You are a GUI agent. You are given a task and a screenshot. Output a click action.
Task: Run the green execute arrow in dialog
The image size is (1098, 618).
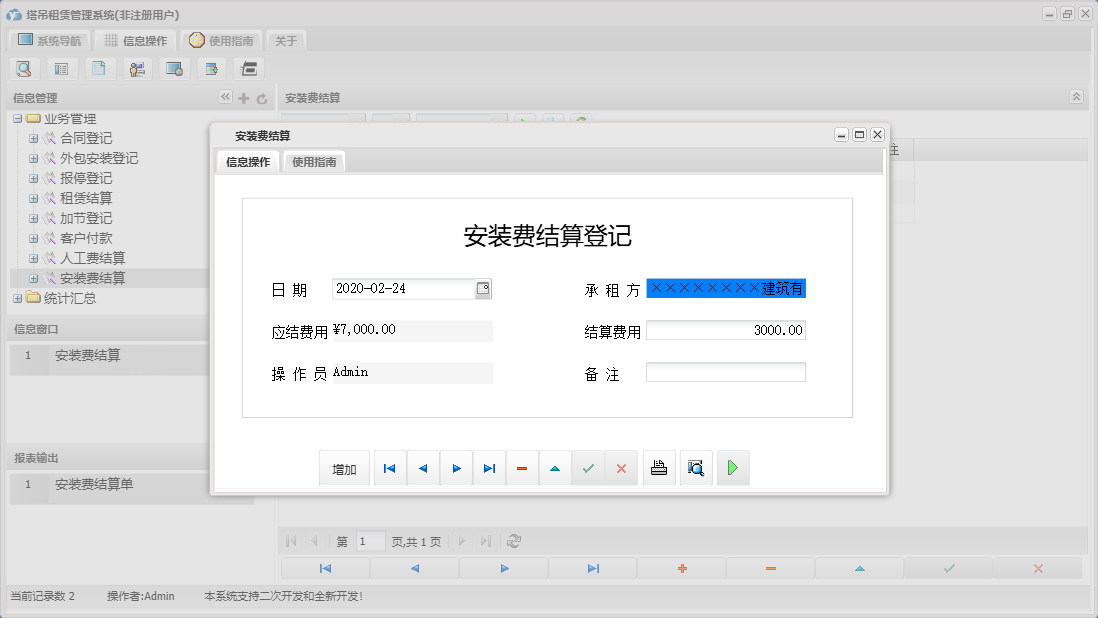point(733,467)
